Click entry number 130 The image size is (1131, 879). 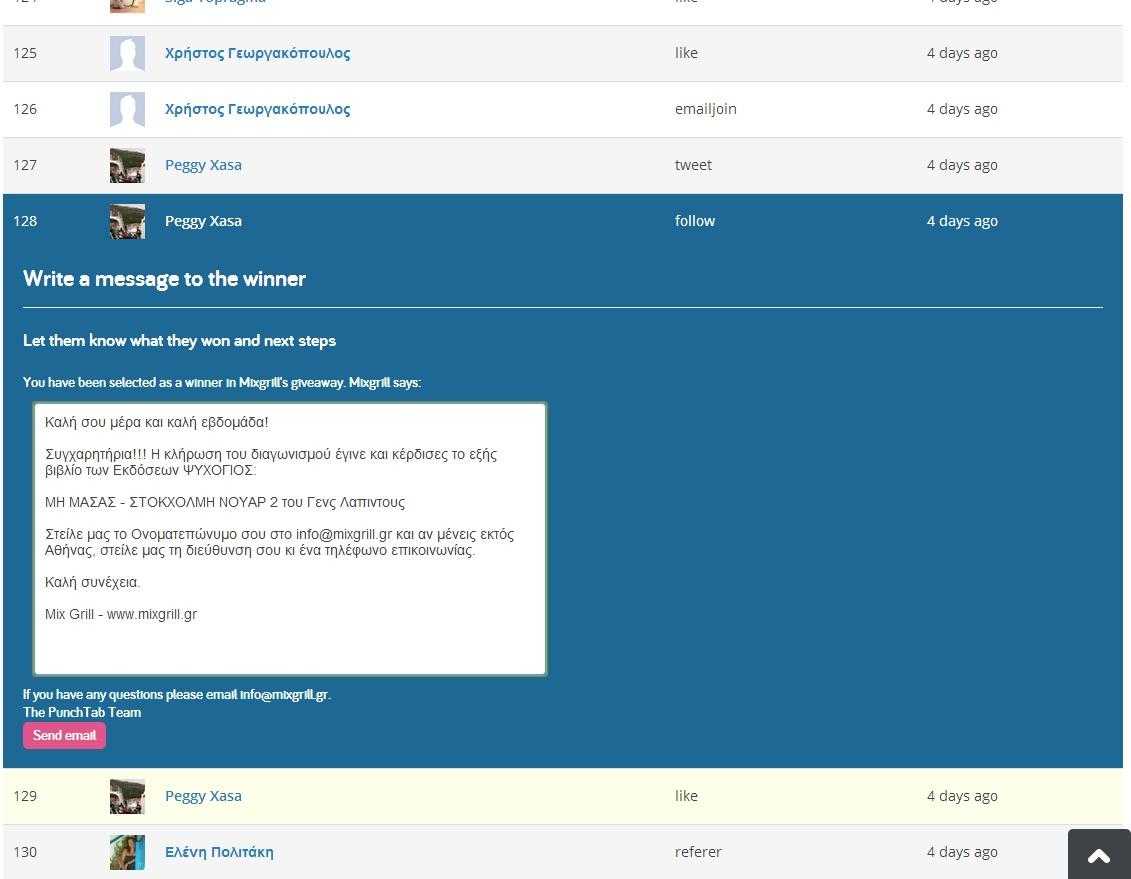coord(25,852)
